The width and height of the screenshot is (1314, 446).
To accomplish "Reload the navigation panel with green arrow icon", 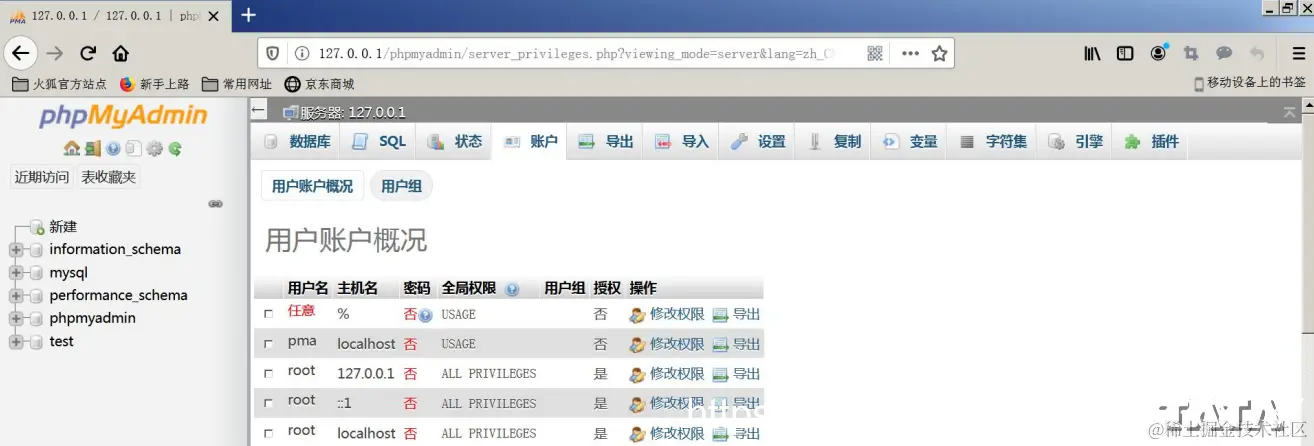I will 175,148.
